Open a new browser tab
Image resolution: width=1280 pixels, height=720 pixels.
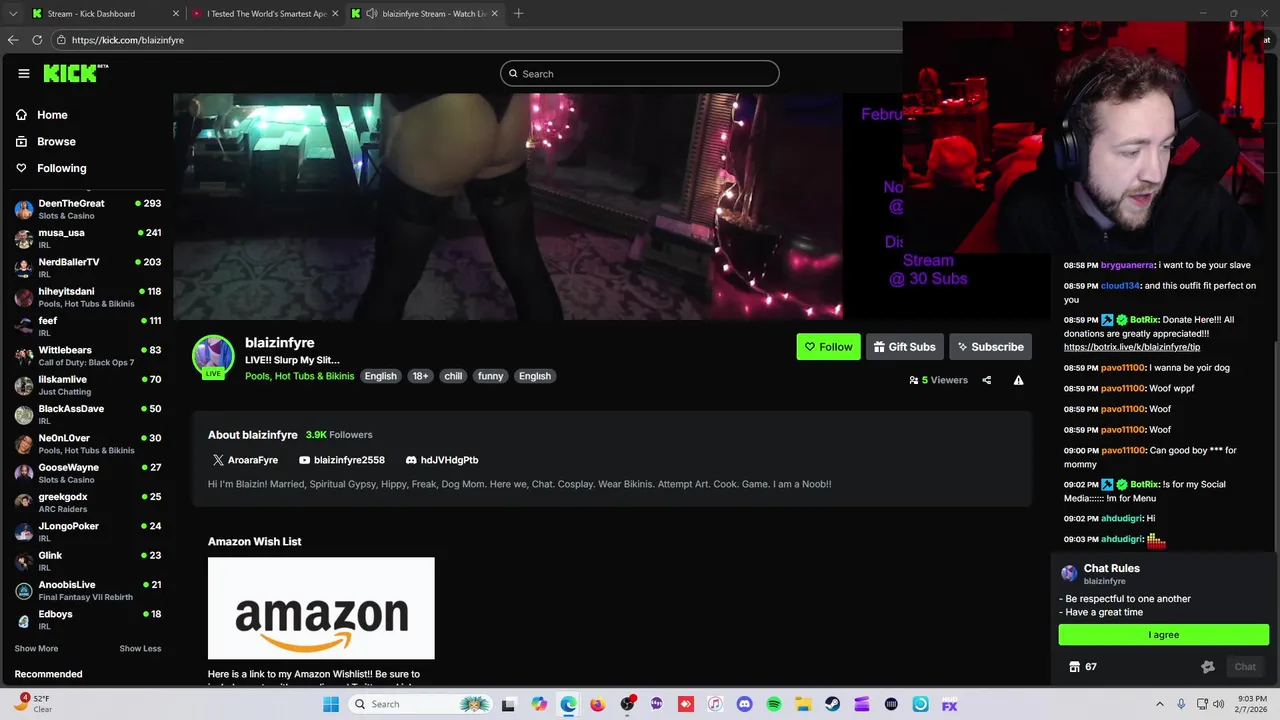pos(518,14)
